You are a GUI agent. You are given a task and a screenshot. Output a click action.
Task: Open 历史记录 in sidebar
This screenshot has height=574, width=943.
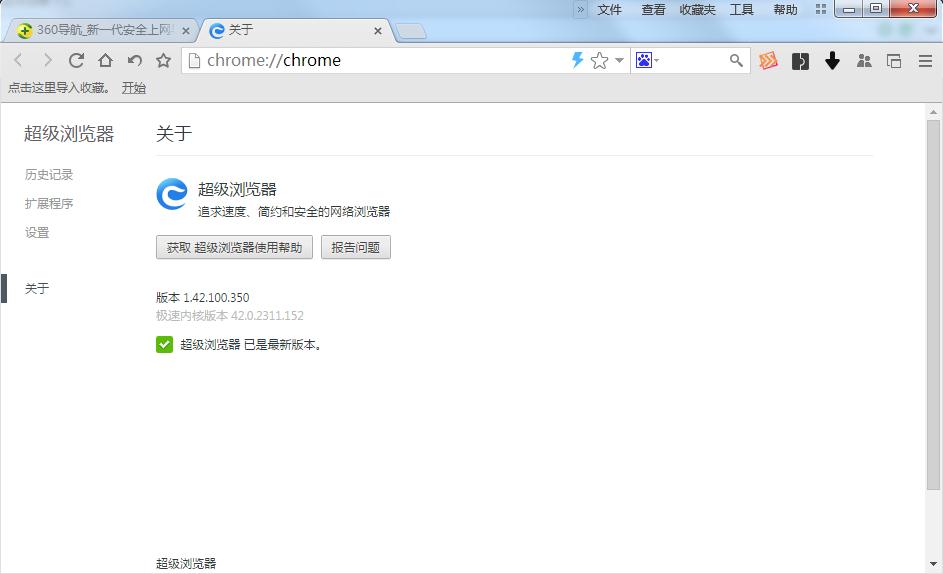click(x=49, y=174)
